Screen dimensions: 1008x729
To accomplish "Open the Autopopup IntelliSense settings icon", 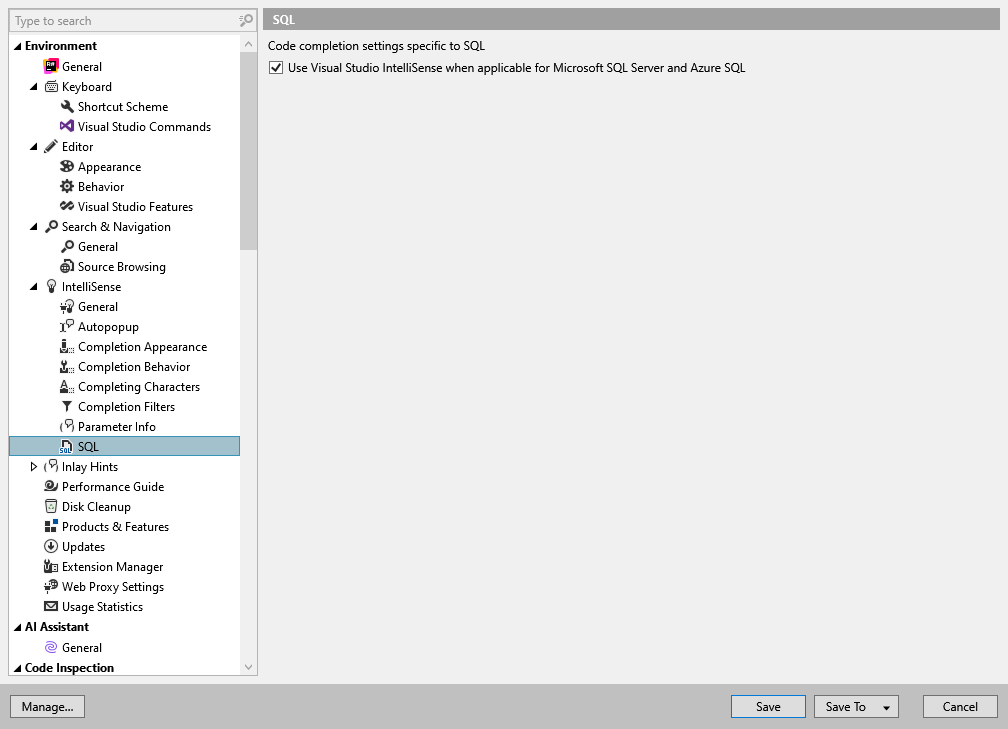I will (x=66, y=326).
